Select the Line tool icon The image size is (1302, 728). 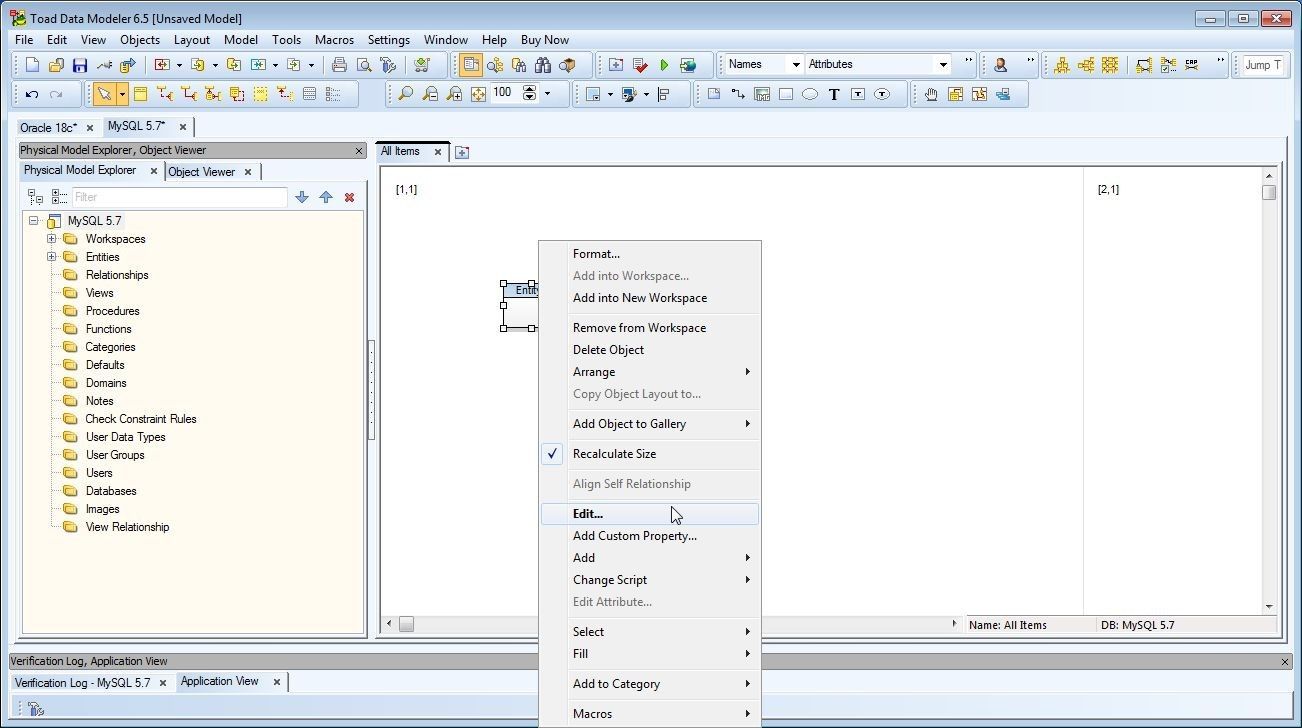coord(738,94)
